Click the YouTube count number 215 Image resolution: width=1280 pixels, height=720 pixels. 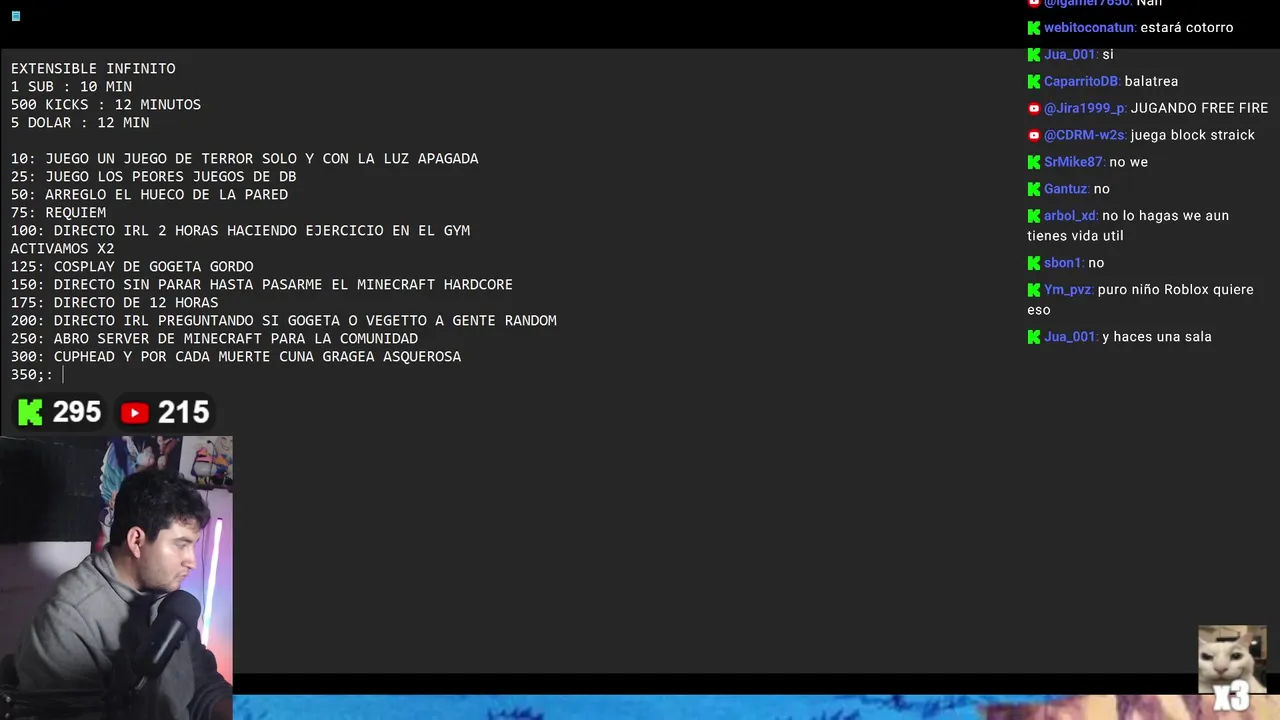tap(183, 412)
